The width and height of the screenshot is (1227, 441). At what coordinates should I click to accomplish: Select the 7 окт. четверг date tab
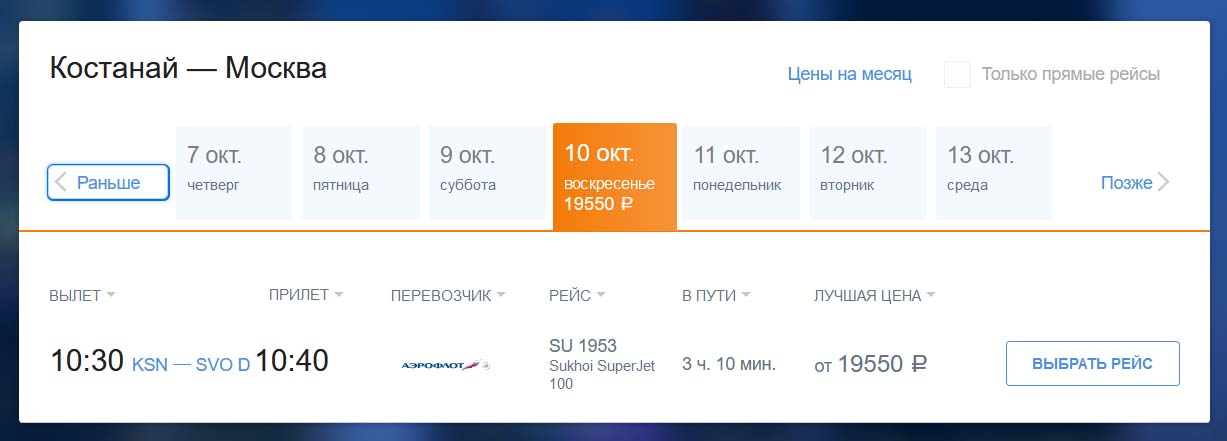tap(234, 173)
